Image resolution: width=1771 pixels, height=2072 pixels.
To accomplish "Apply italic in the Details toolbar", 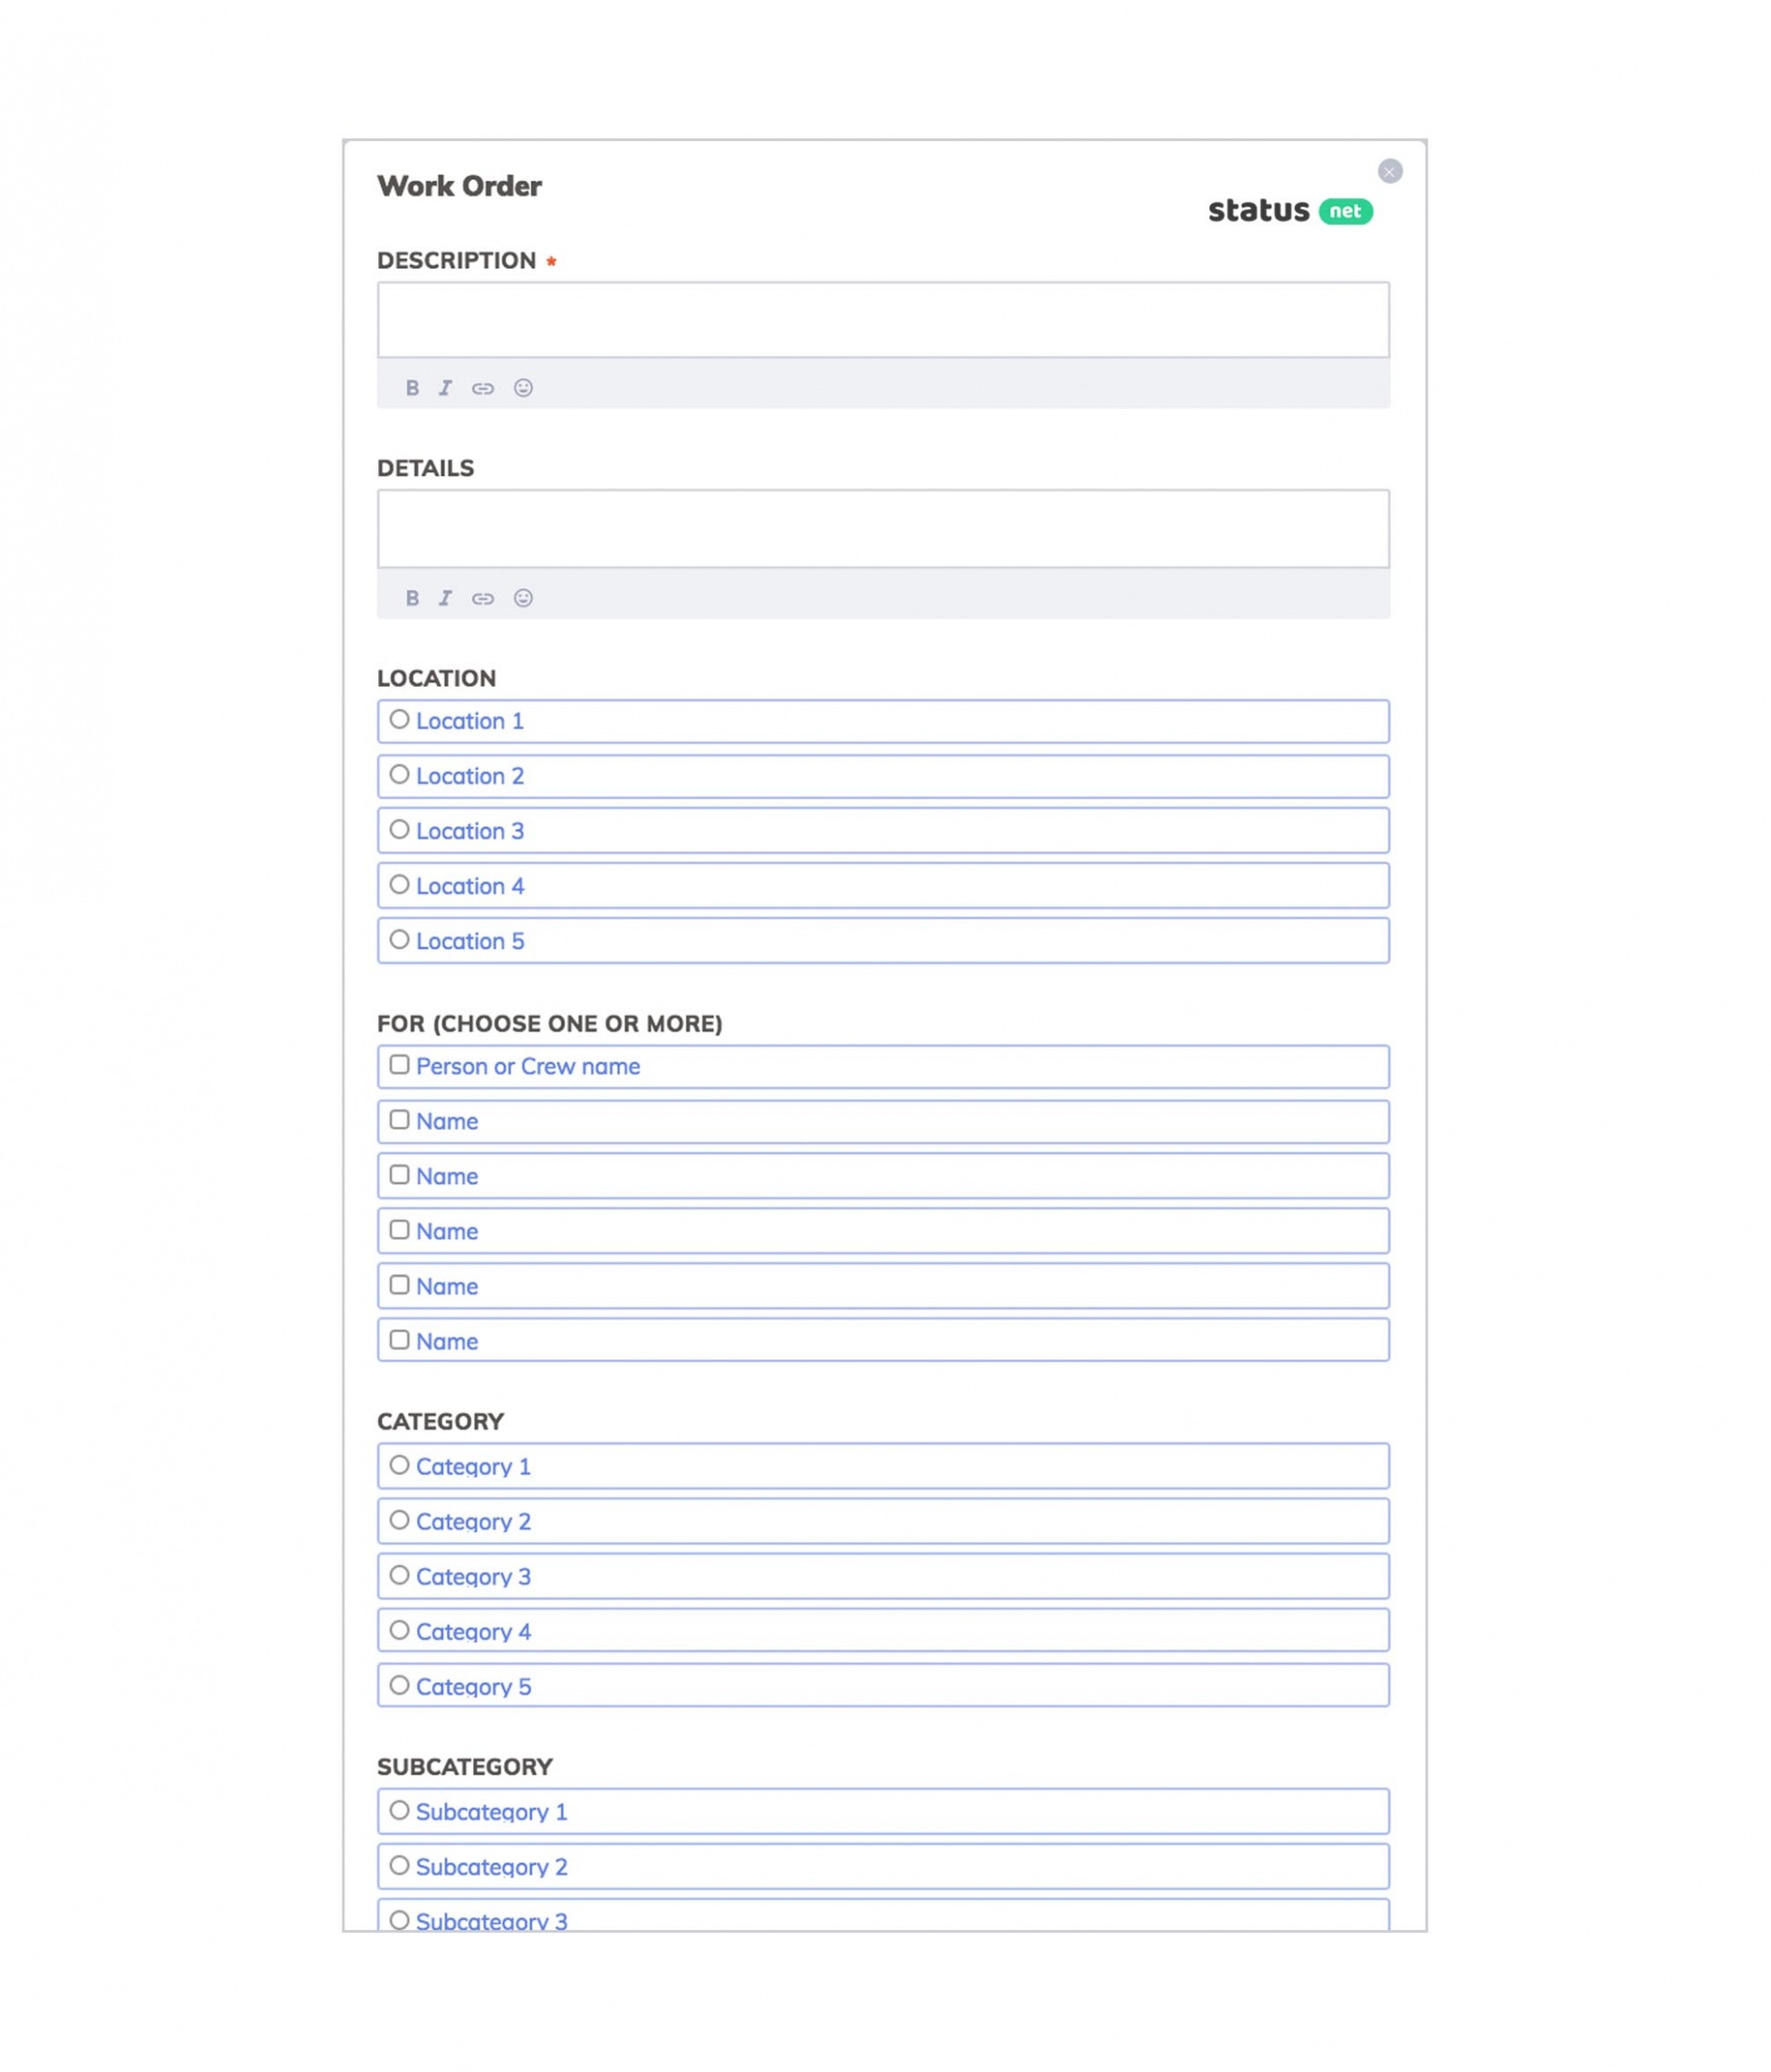I will tap(445, 598).
